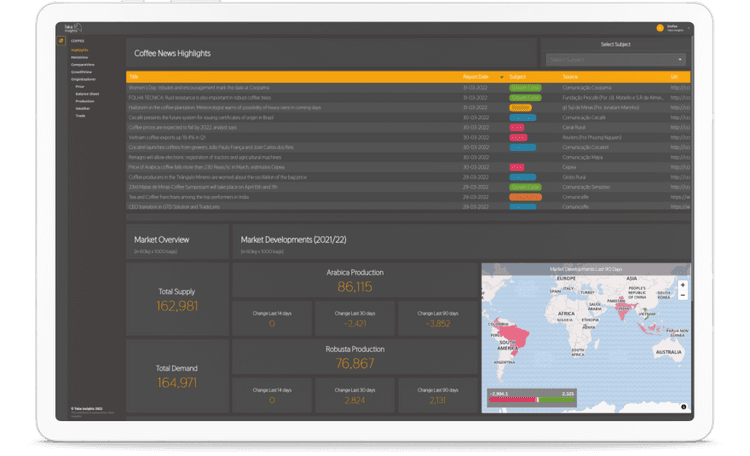
Task: Open the GrowthView menu item
Action: 81,72
